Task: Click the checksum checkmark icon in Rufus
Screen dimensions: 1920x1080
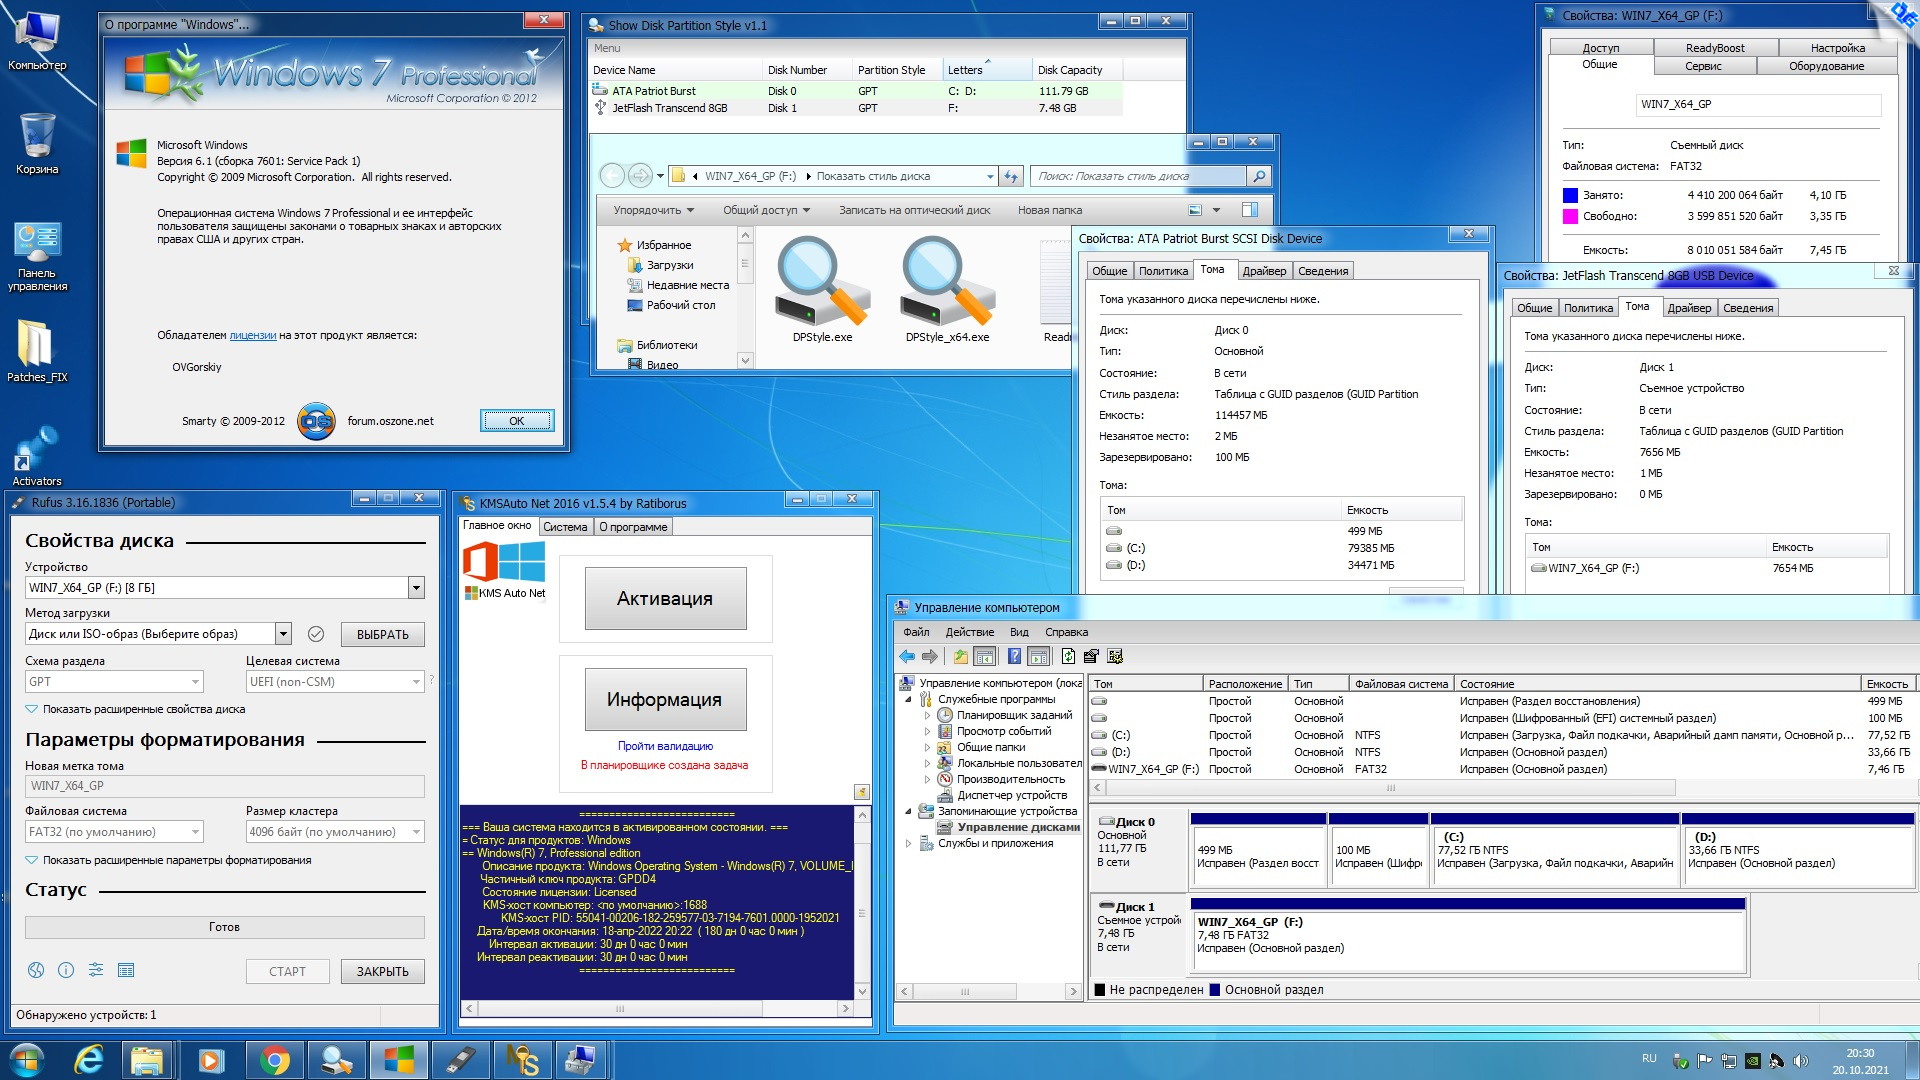Action: pos(316,634)
